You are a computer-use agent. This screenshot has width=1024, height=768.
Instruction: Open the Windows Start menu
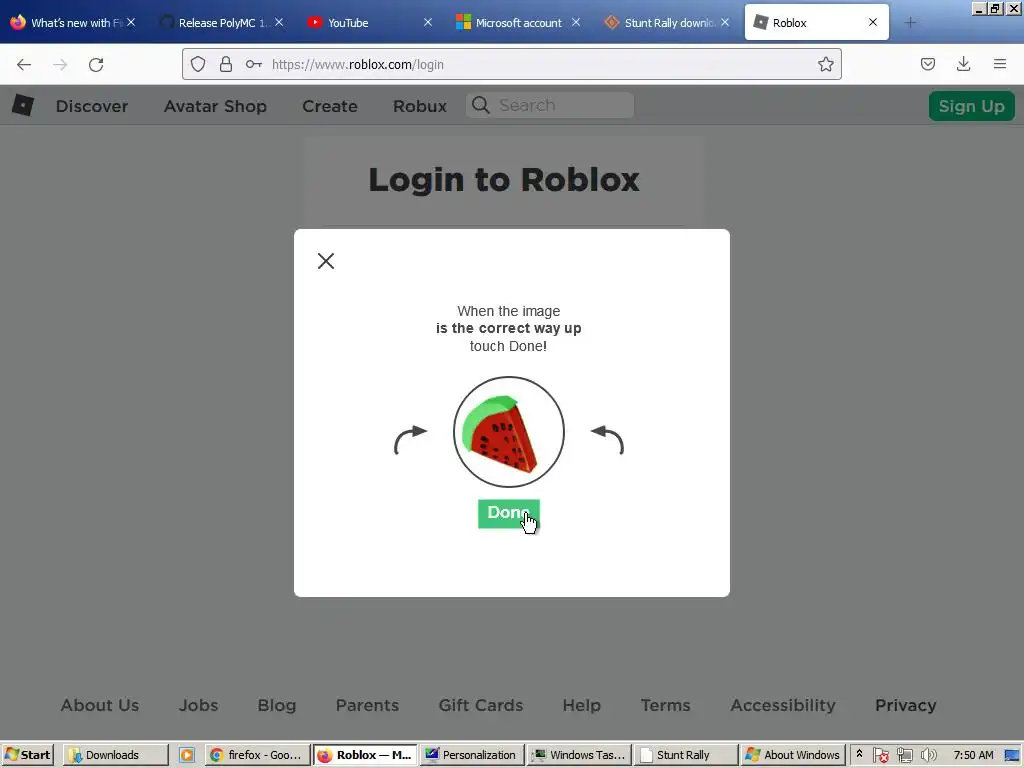point(27,755)
